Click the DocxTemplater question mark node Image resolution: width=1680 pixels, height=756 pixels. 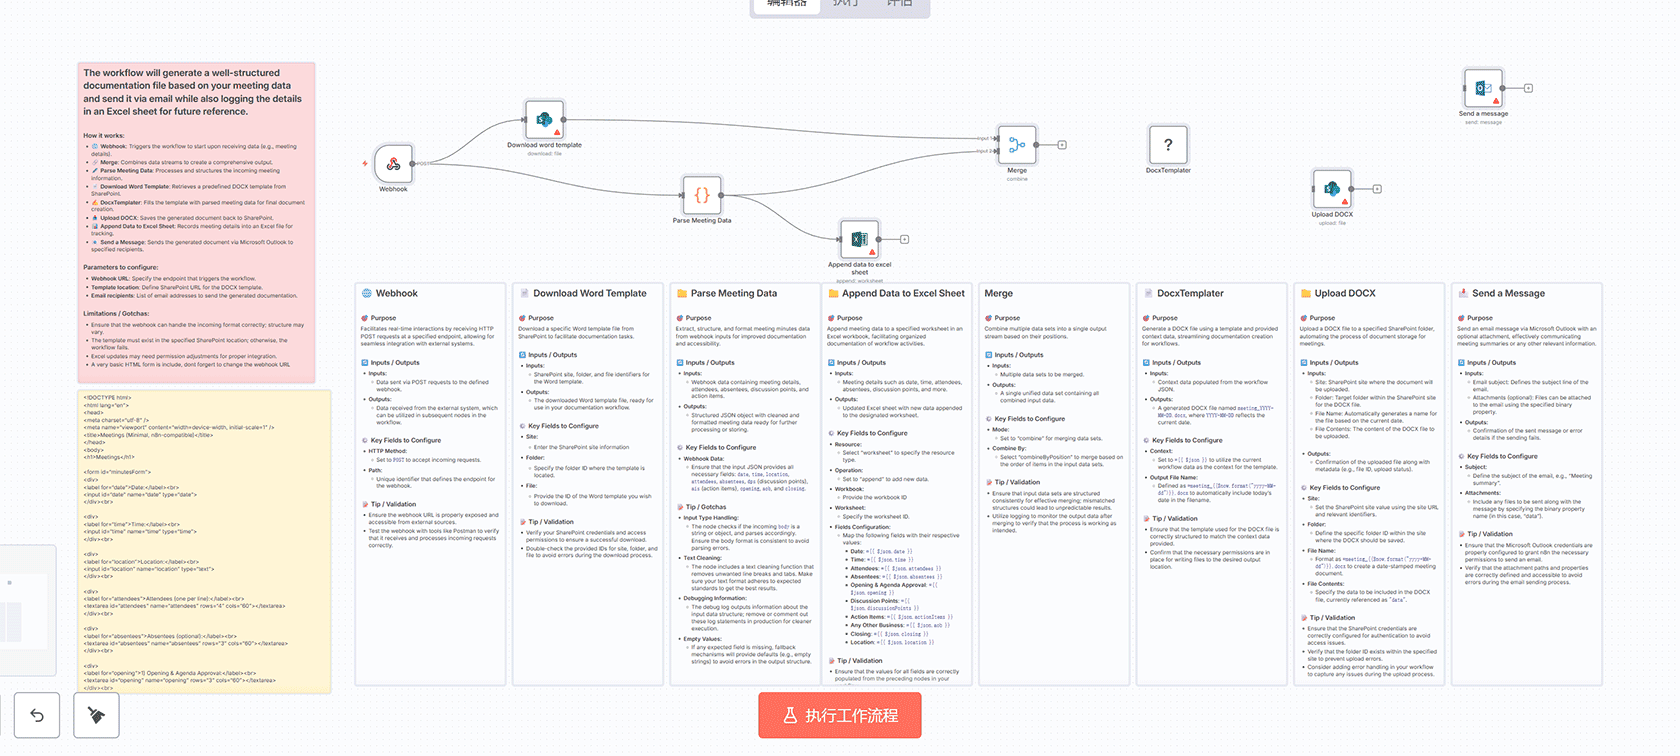click(1168, 145)
